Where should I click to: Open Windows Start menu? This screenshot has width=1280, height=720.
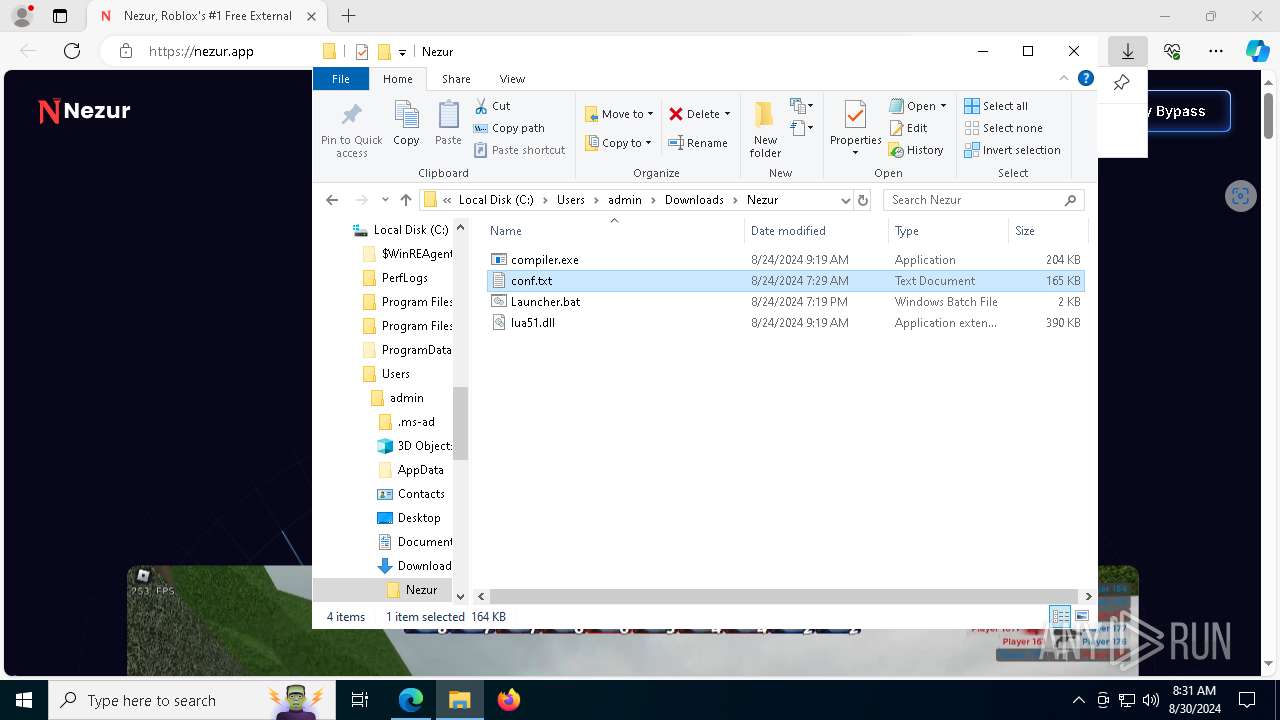pyautogui.click(x=23, y=700)
